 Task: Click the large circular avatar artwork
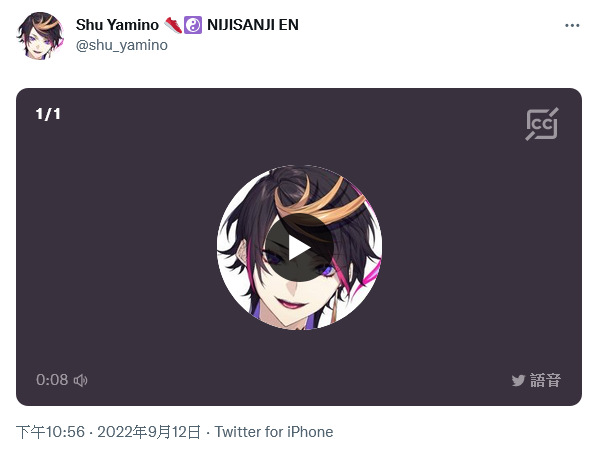[x=299, y=248]
